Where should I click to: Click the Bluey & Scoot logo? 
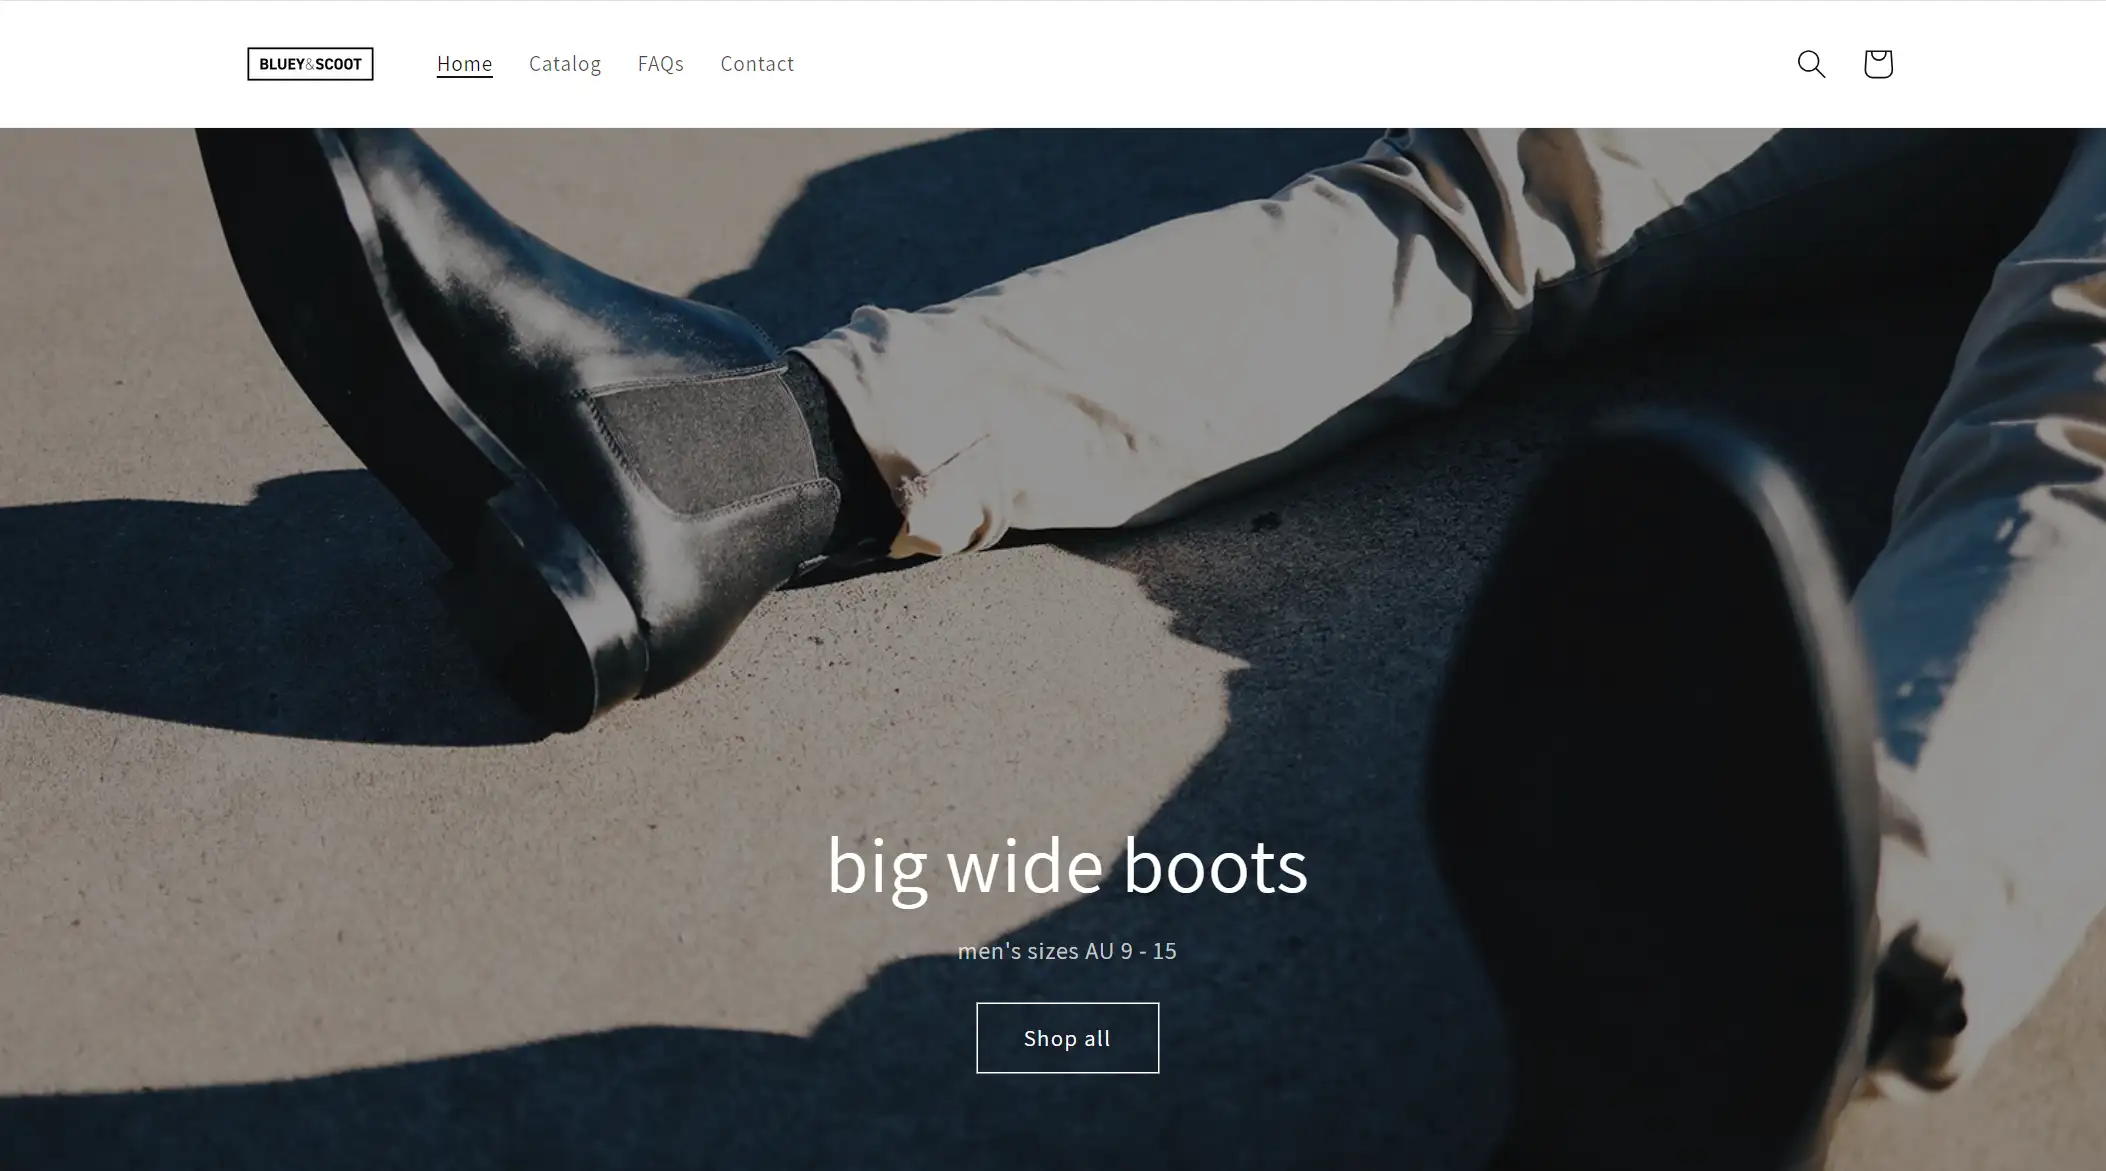[310, 64]
